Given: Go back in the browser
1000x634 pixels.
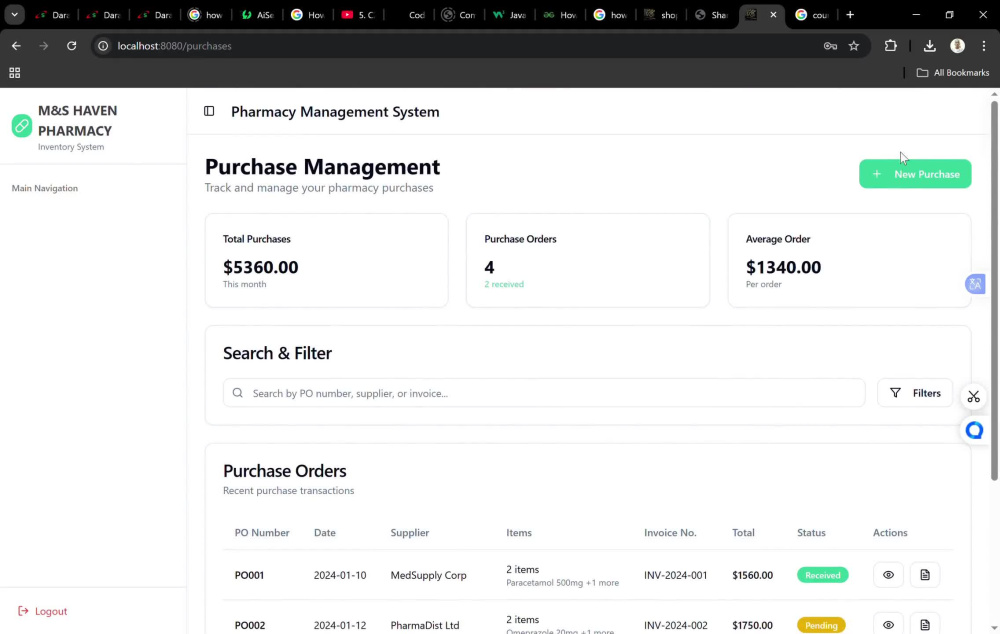Looking at the screenshot, I should [17, 46].
